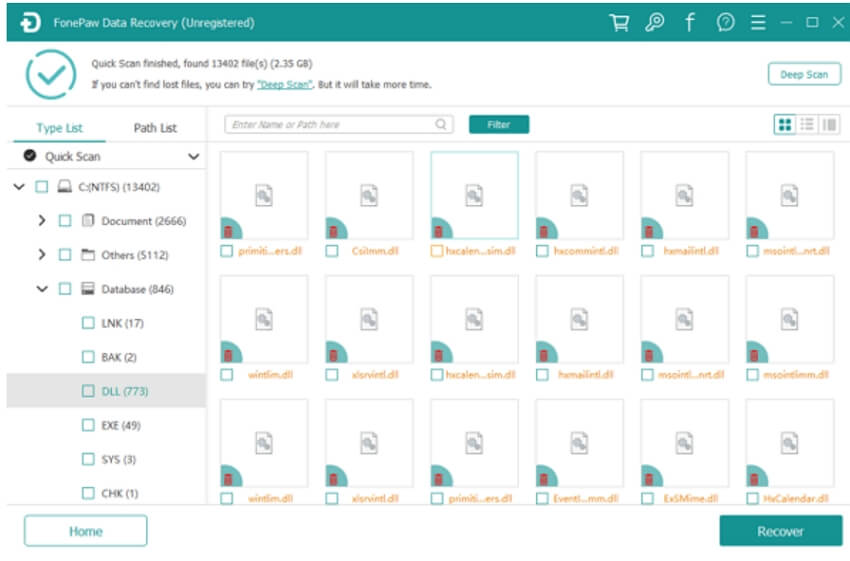Image resolution: width=850 pixels, height=561 pixels.
Task: Check the BAK (2) checkbox
Action: [88, 357]
